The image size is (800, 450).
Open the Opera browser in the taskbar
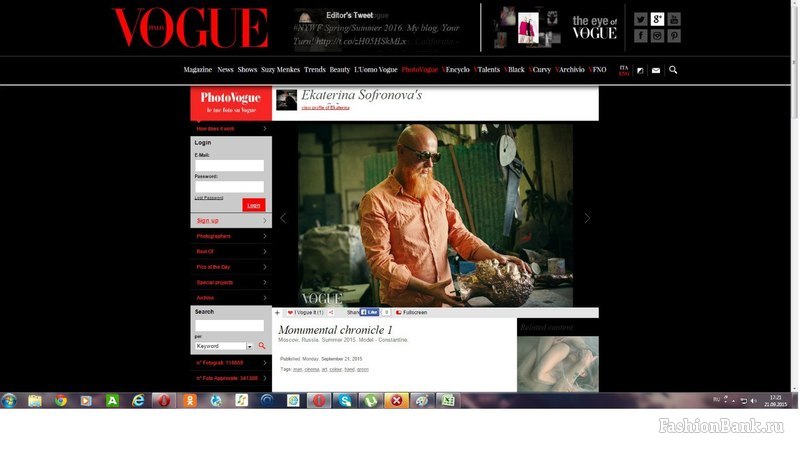(164, 401)
